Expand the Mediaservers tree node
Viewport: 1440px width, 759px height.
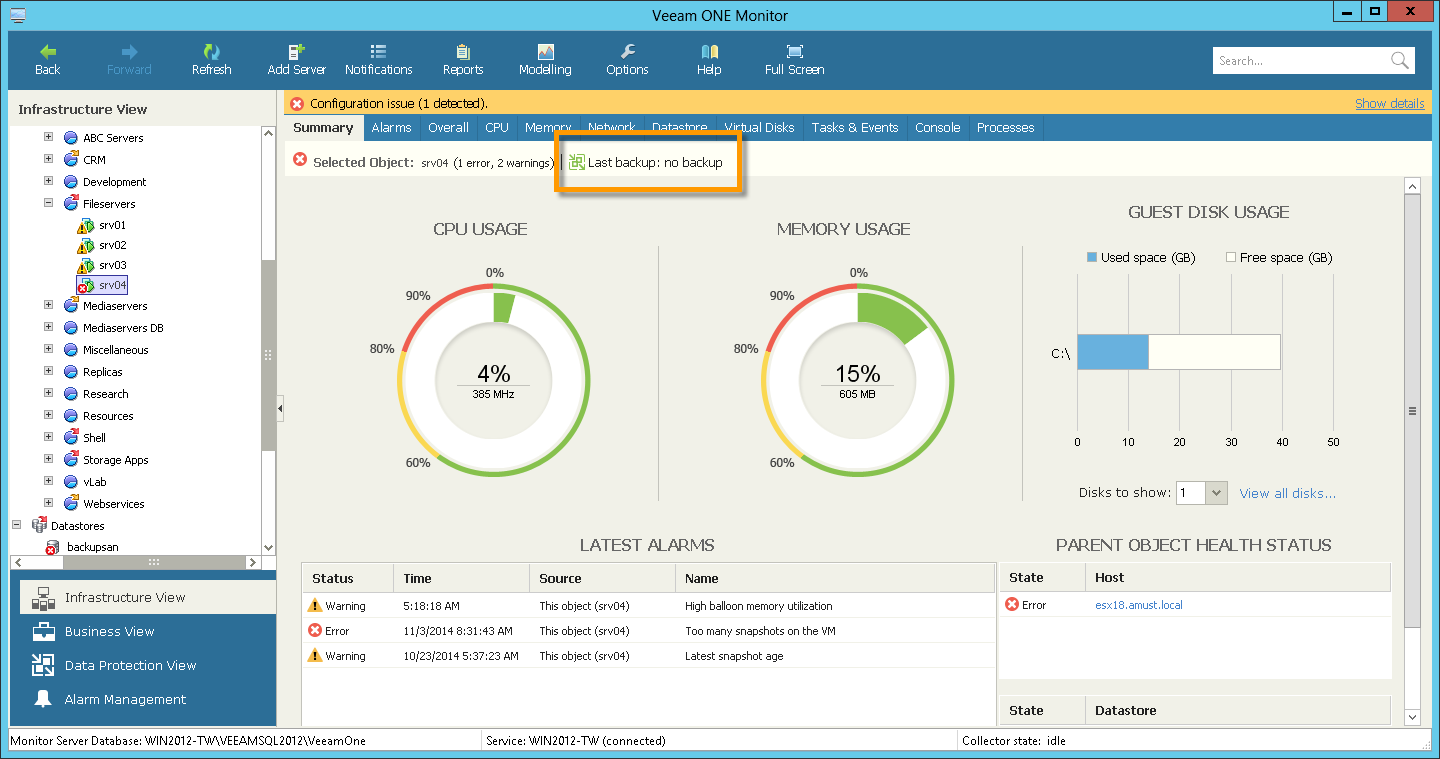(x=47, y=305)
